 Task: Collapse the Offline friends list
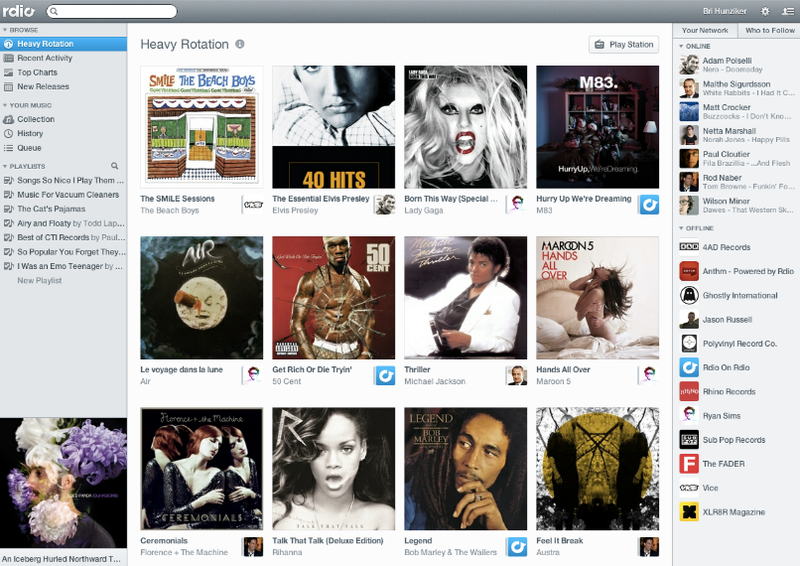(x=681, y=228)
